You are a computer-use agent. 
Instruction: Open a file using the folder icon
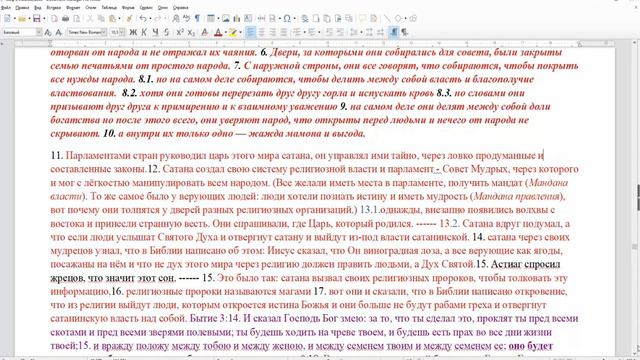coord(22,18)
